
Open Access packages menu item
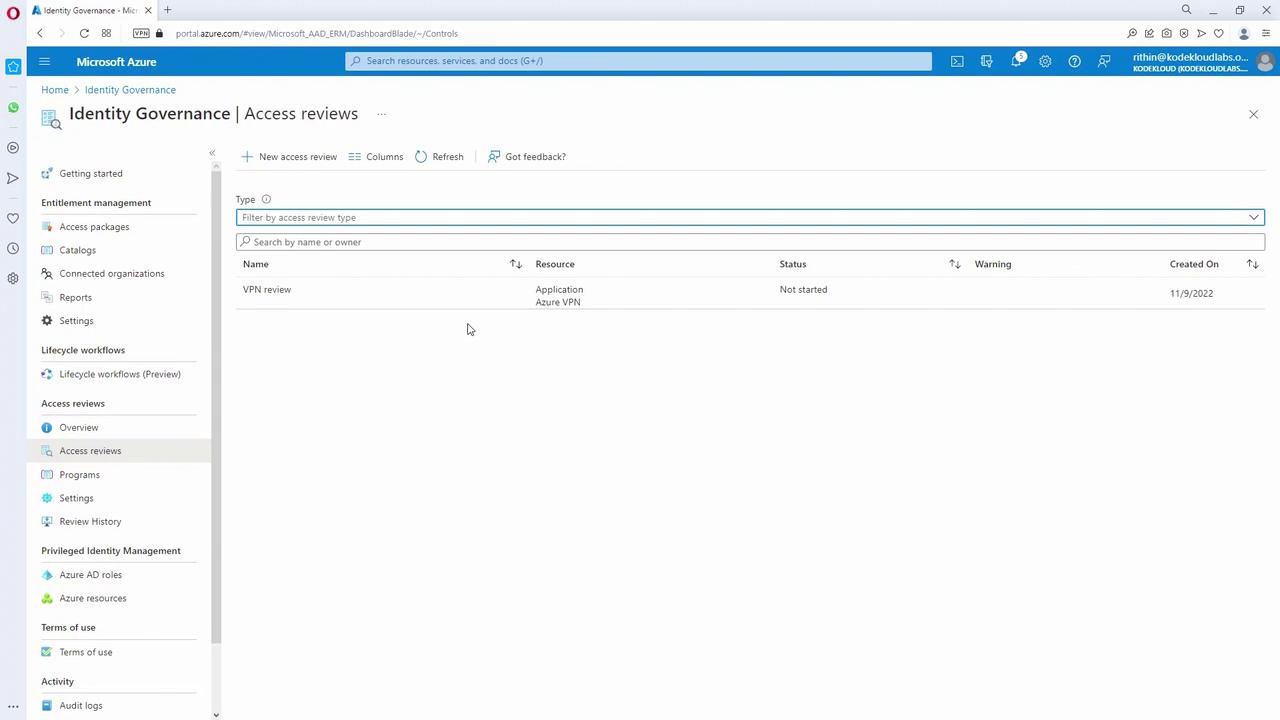[94, 227]
